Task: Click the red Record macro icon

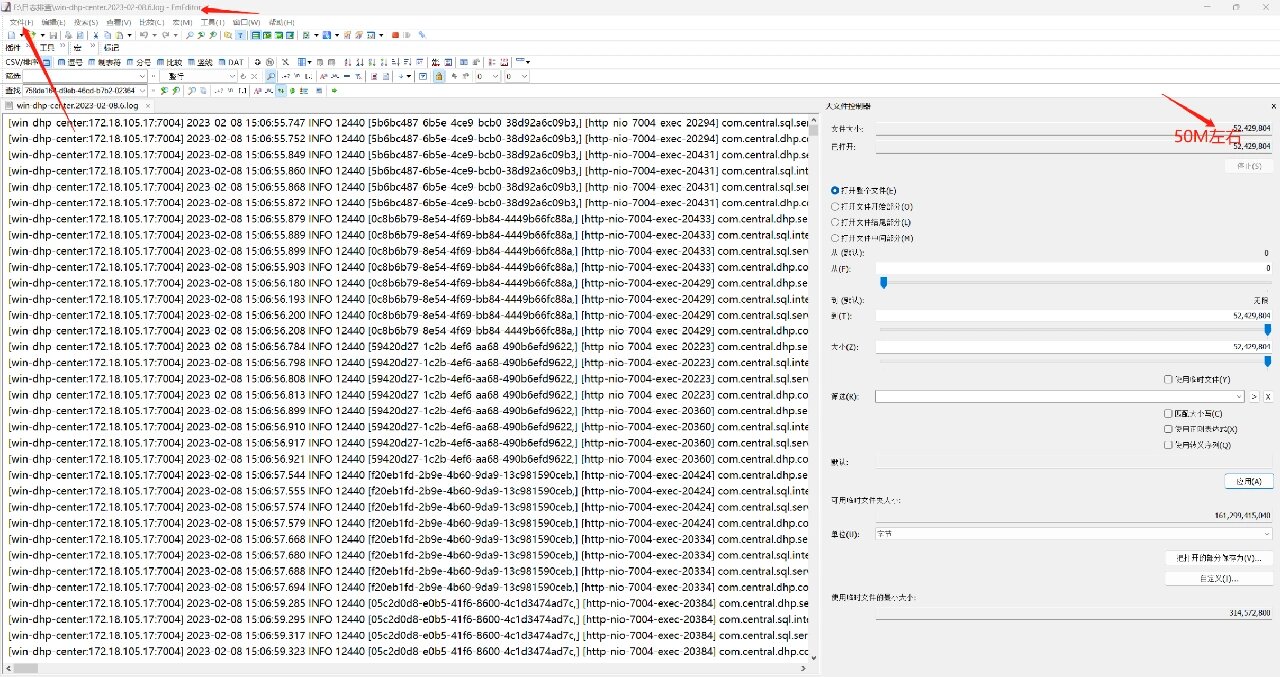Action: 395,35
